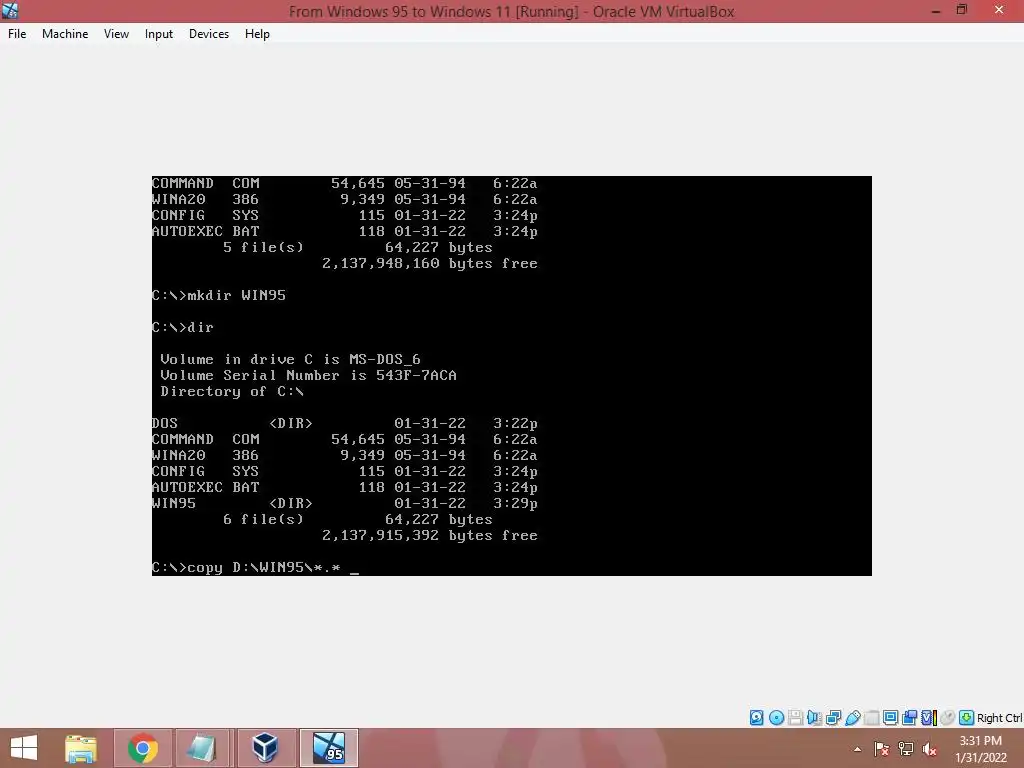The height and width of the screenshot is (768, 1024).
Task: Click the 'copy D:\WIN95\*.*' command prompt
Action: point(255,568)
